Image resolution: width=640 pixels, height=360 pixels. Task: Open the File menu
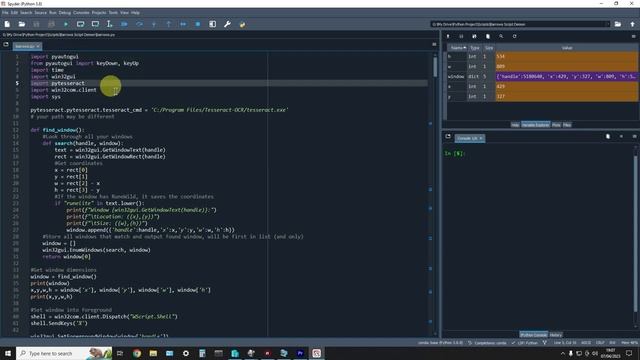pos(5,13)
